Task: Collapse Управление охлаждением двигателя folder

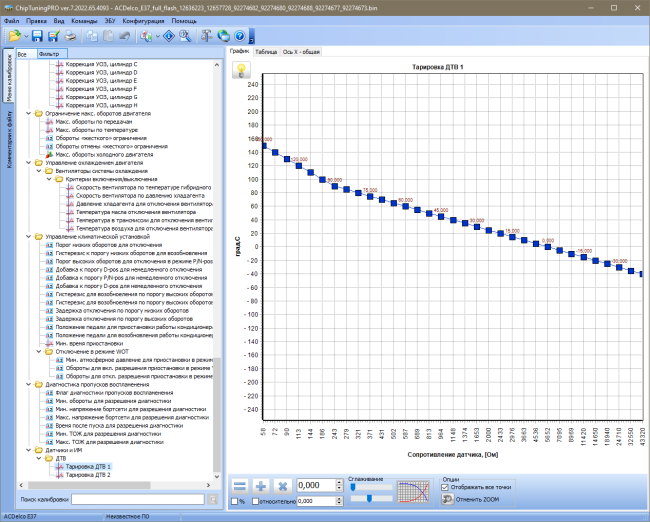Action: [29, 163]
